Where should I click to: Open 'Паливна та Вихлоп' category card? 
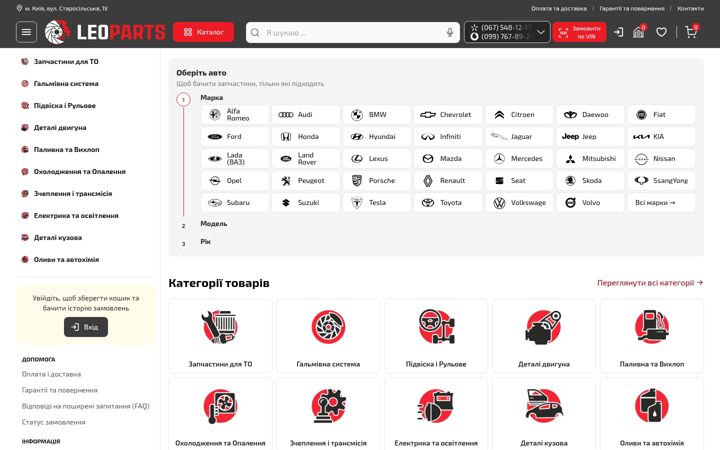pos(652,336)
